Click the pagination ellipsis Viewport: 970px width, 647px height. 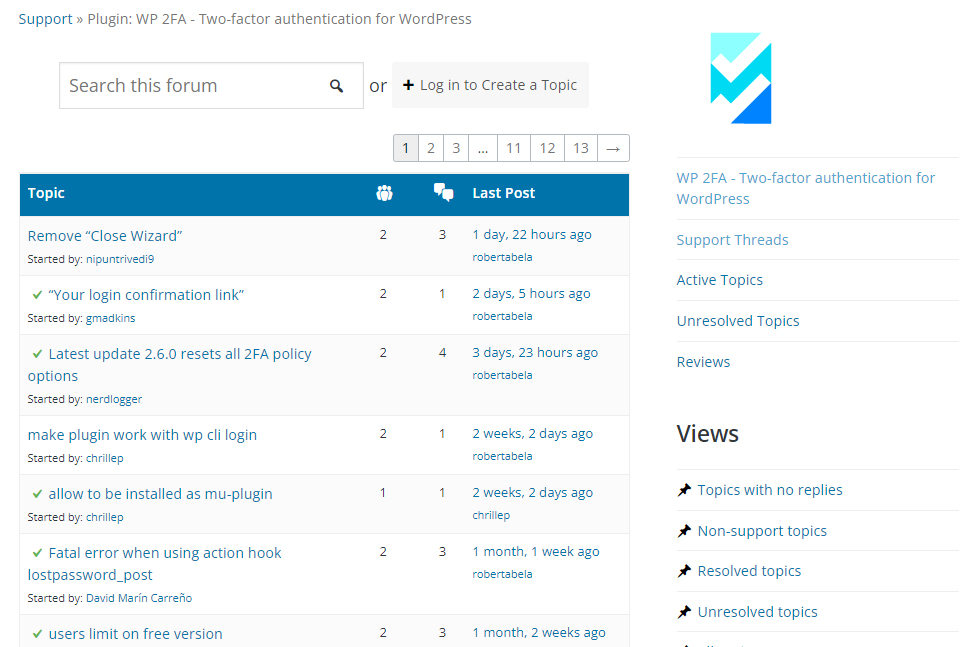point(483,148)
